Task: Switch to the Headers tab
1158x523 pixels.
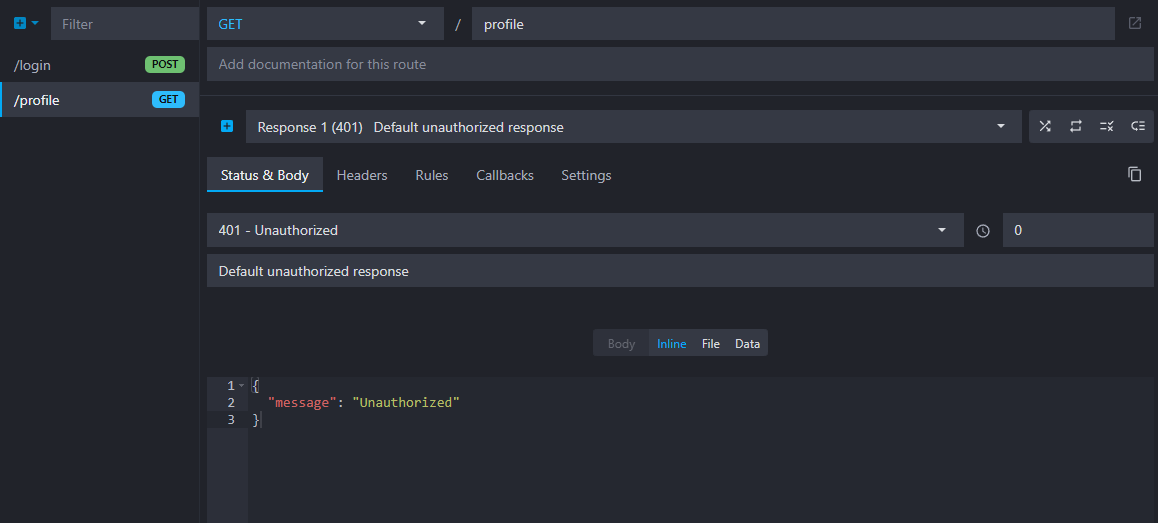Action: [362, 175]
